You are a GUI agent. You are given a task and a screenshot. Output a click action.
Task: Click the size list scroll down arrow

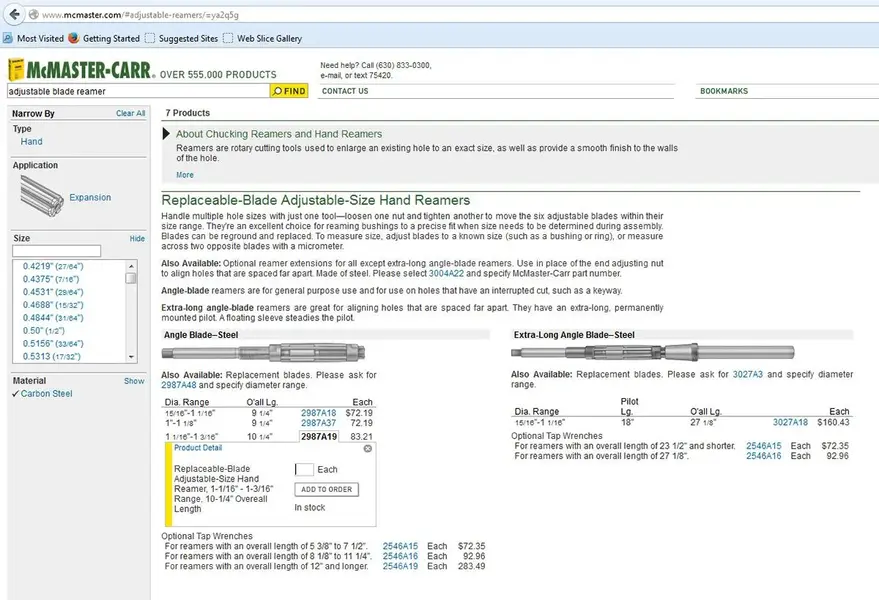(x=131, y=357)
